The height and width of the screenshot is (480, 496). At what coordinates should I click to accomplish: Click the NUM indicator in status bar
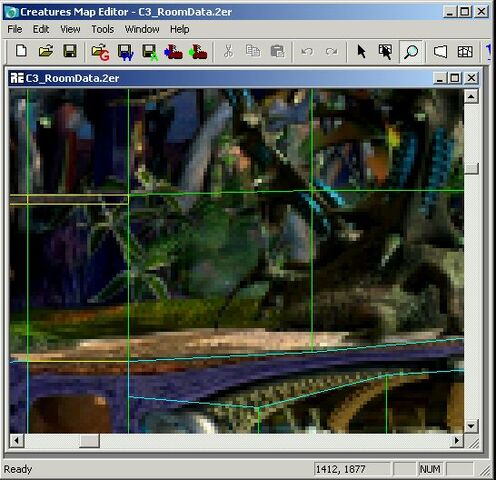coord(430,469)
